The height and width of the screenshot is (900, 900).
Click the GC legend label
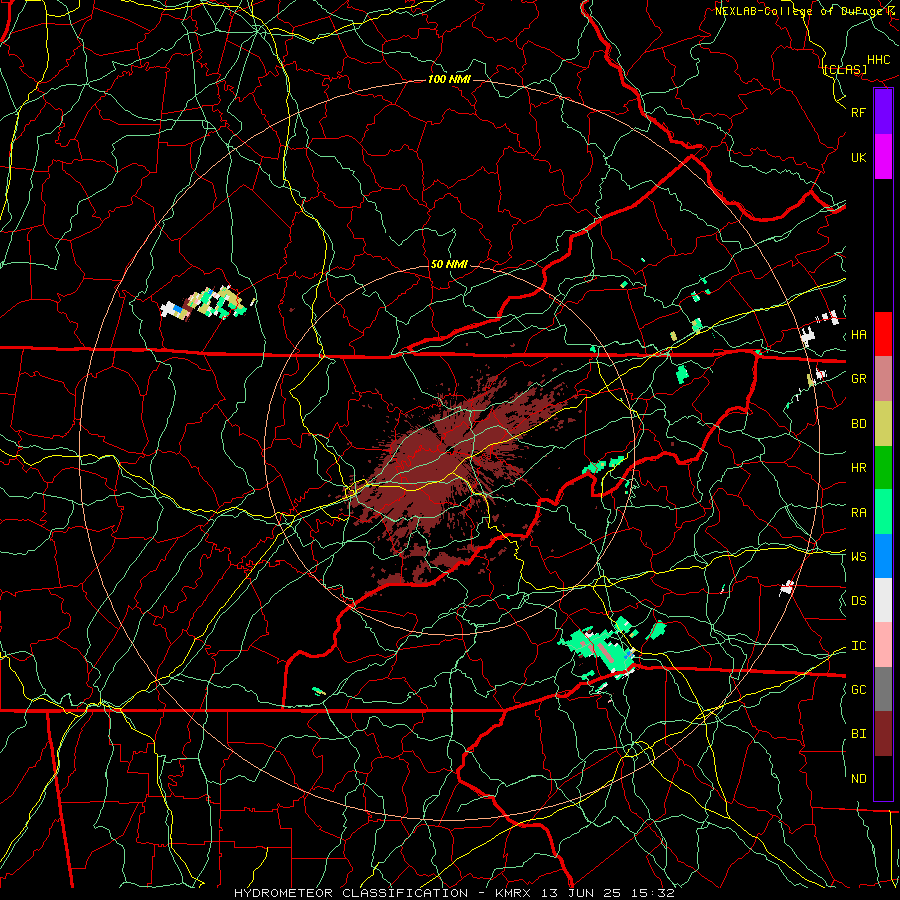[x=858, y=690]
